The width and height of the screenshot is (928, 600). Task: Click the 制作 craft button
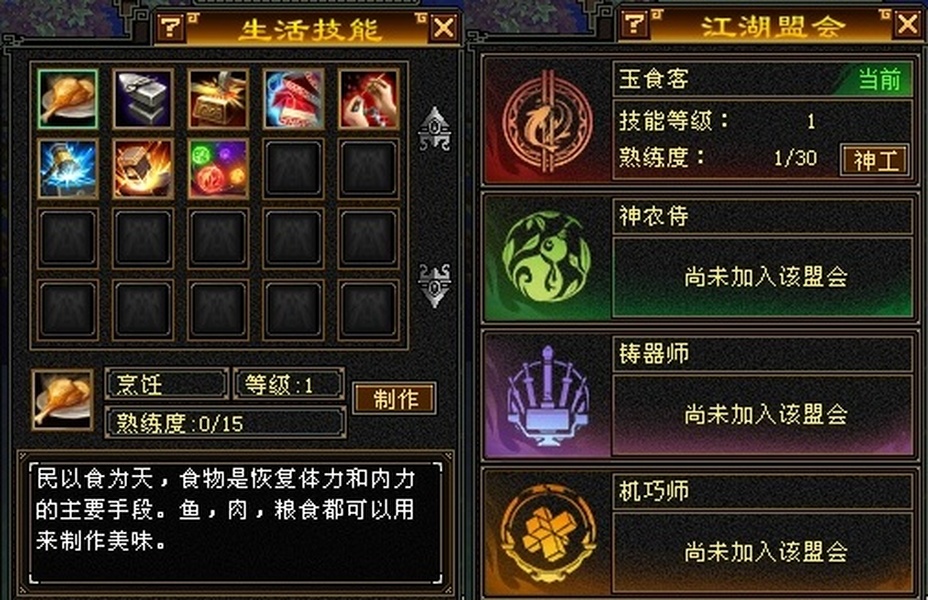(395, 399)
